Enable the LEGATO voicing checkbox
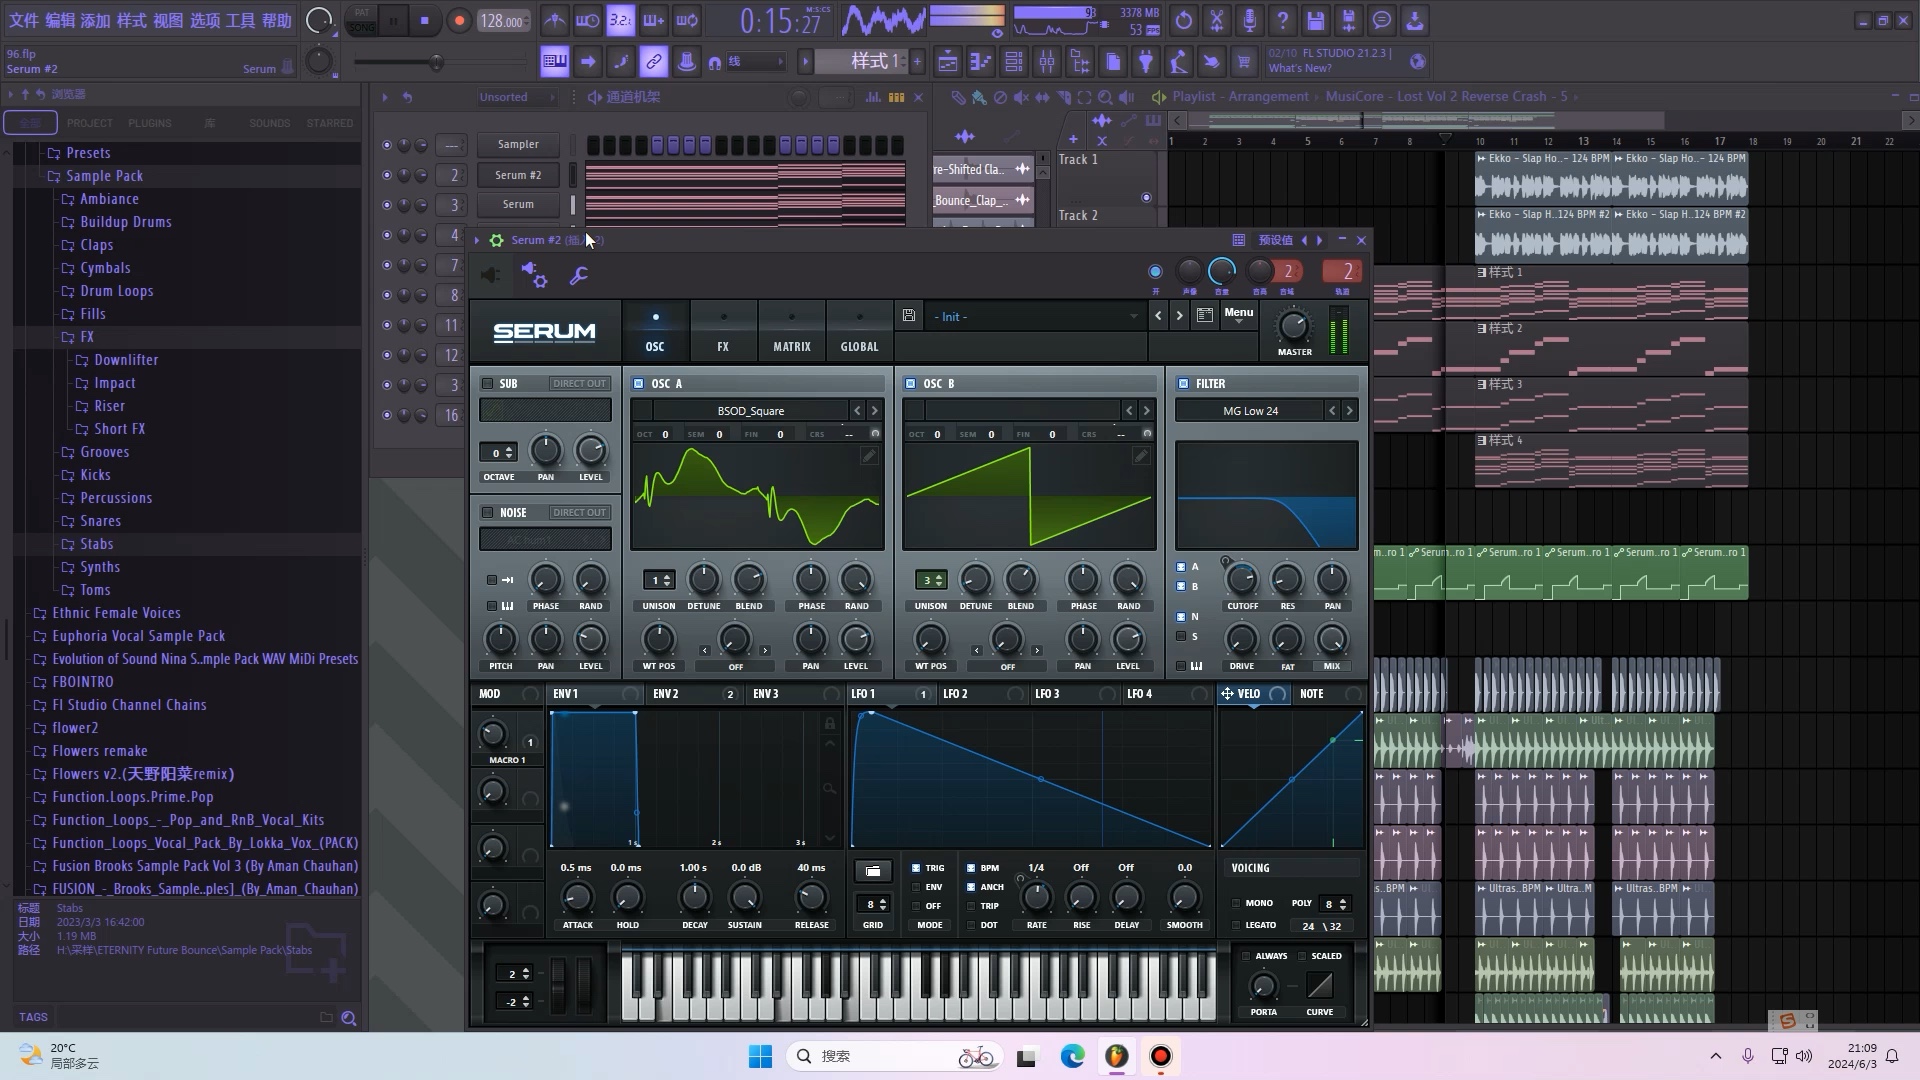 click(x=1237, y=926)
